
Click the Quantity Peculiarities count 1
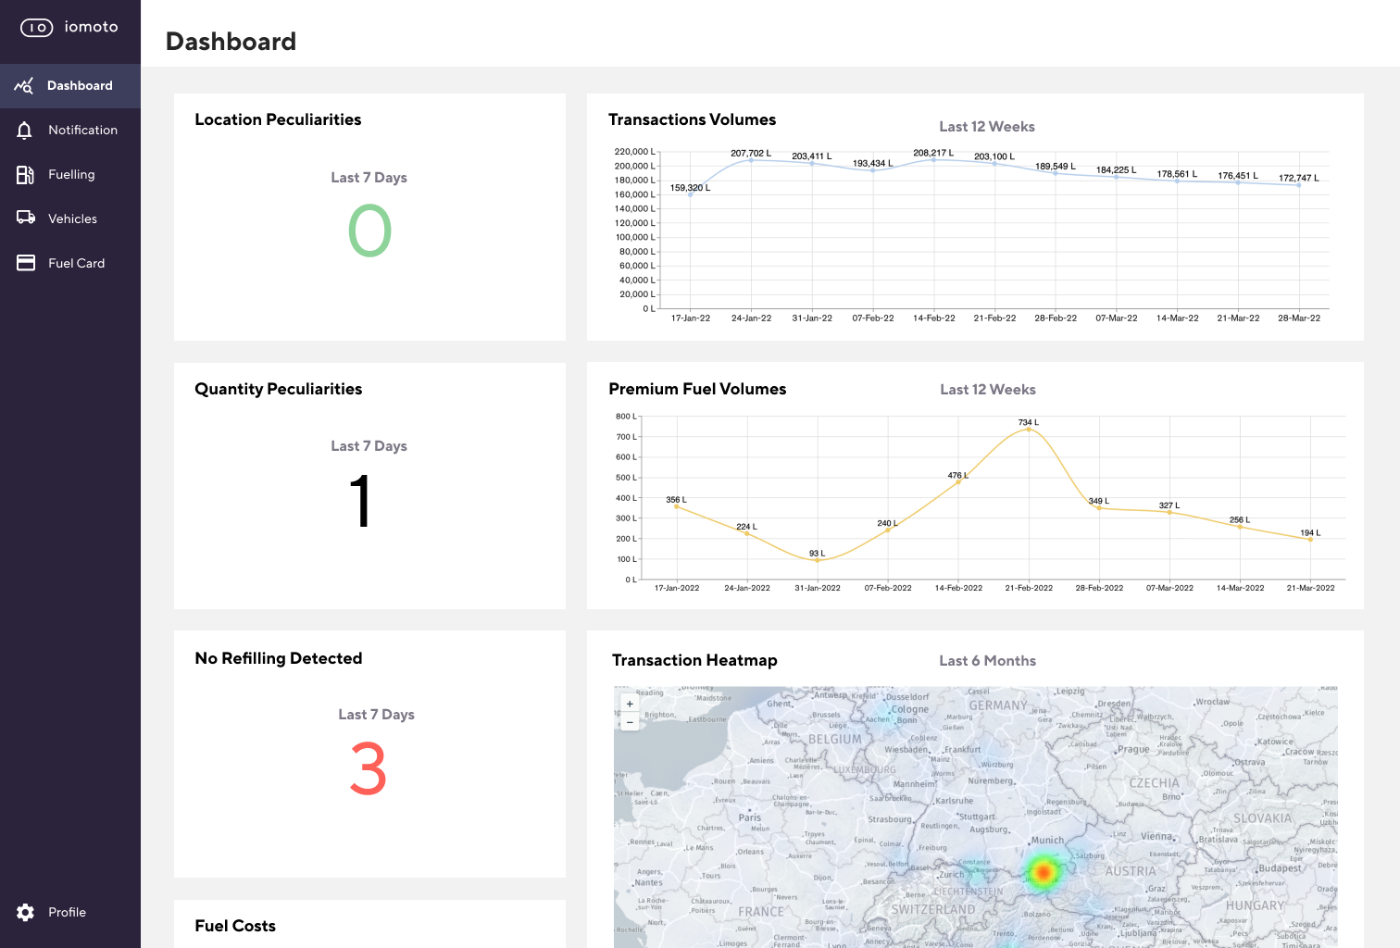361,501
